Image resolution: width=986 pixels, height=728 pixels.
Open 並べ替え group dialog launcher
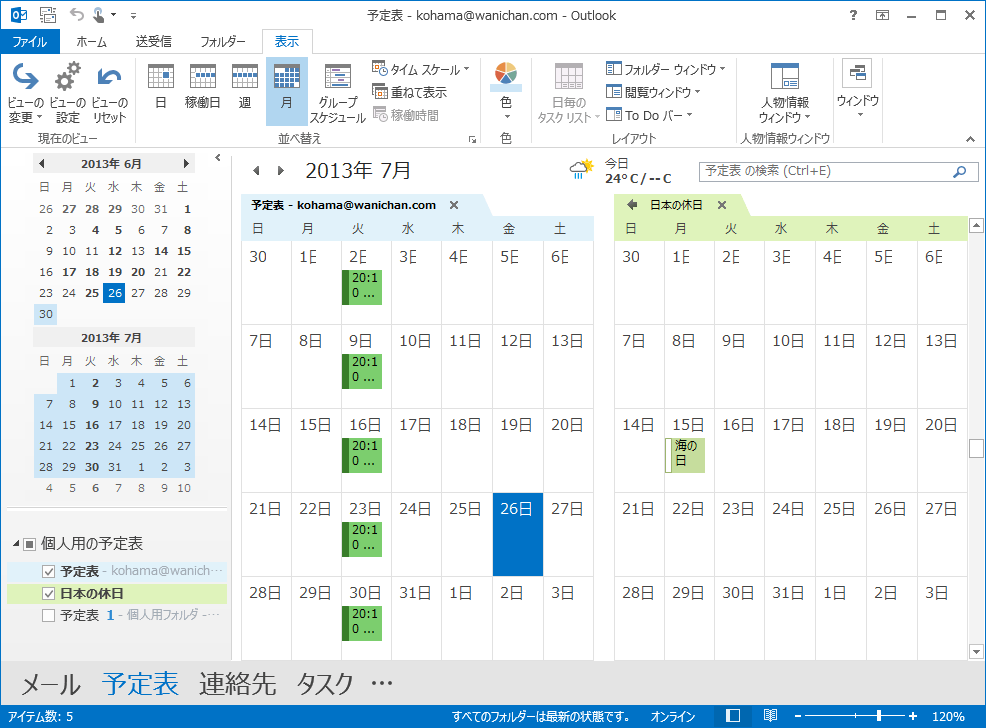tap(472, 140)
